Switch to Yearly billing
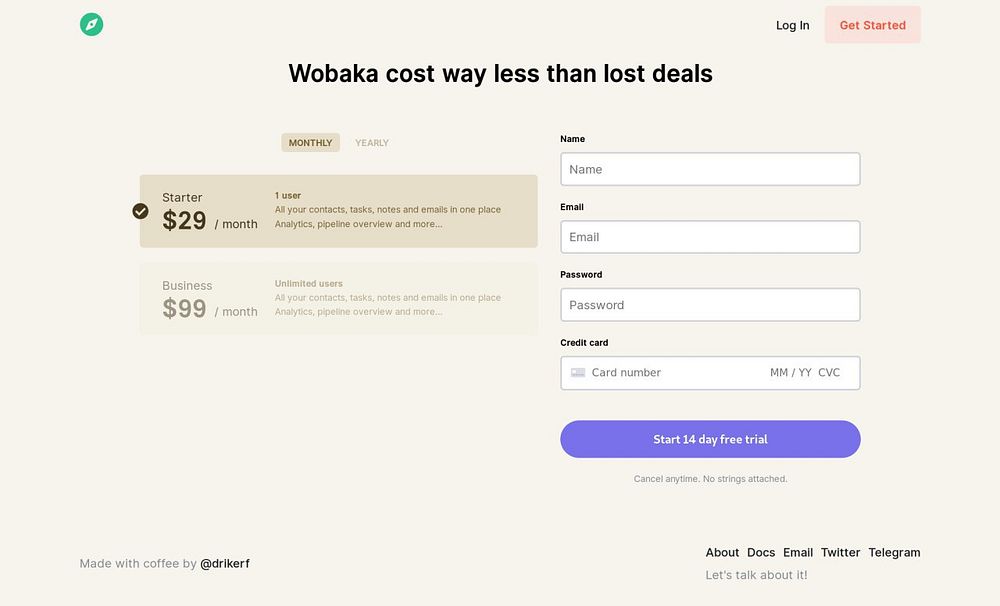Viewport: 1000px width, 606px height. click(x=372, y=143)
